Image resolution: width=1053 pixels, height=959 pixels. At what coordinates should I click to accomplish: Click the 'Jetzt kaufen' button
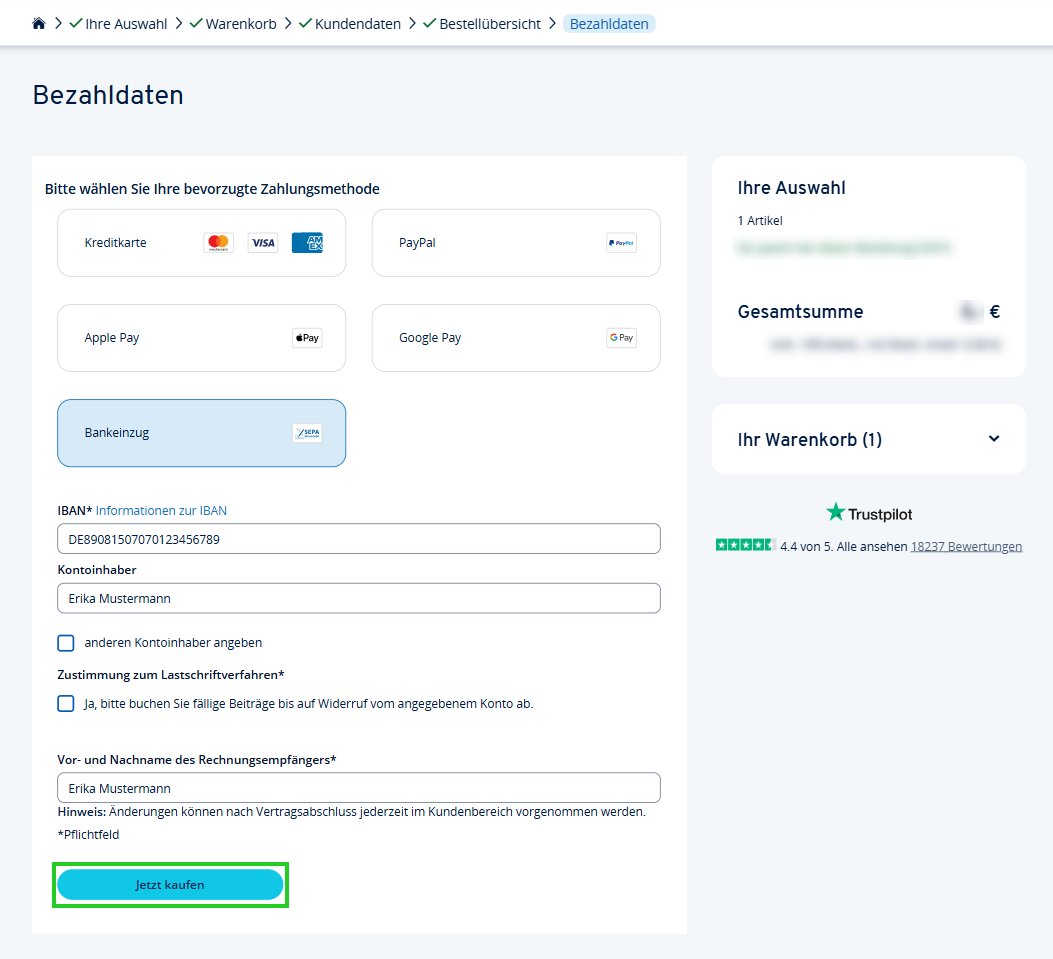[170, 884]
